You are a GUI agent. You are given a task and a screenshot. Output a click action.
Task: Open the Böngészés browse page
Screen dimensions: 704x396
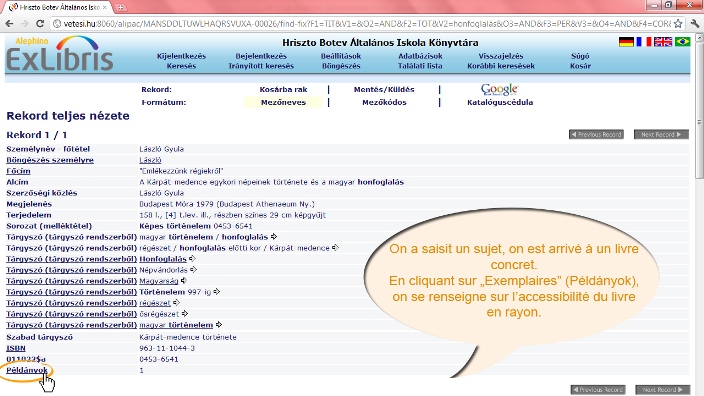pos(341,66)
